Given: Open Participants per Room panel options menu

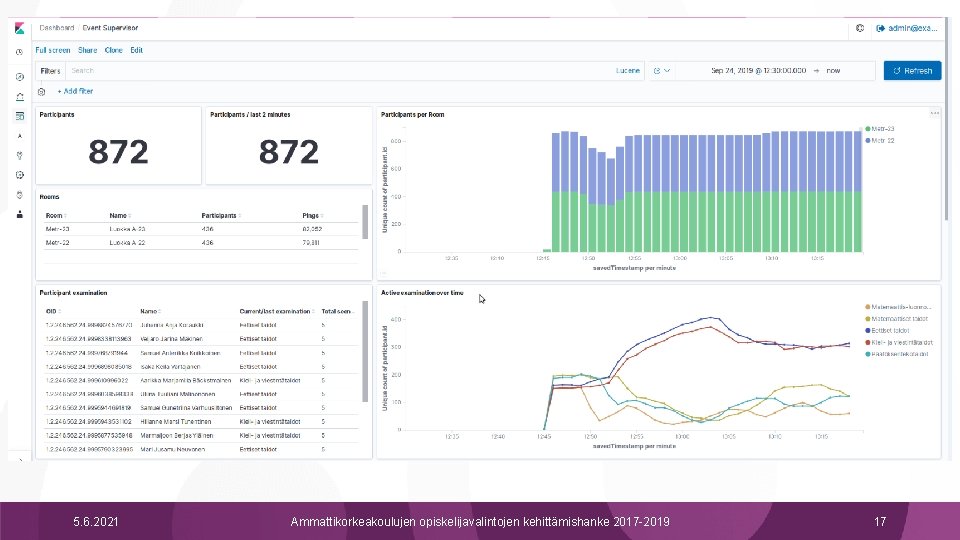Looking at the screenshot, I should coord(934,113).
